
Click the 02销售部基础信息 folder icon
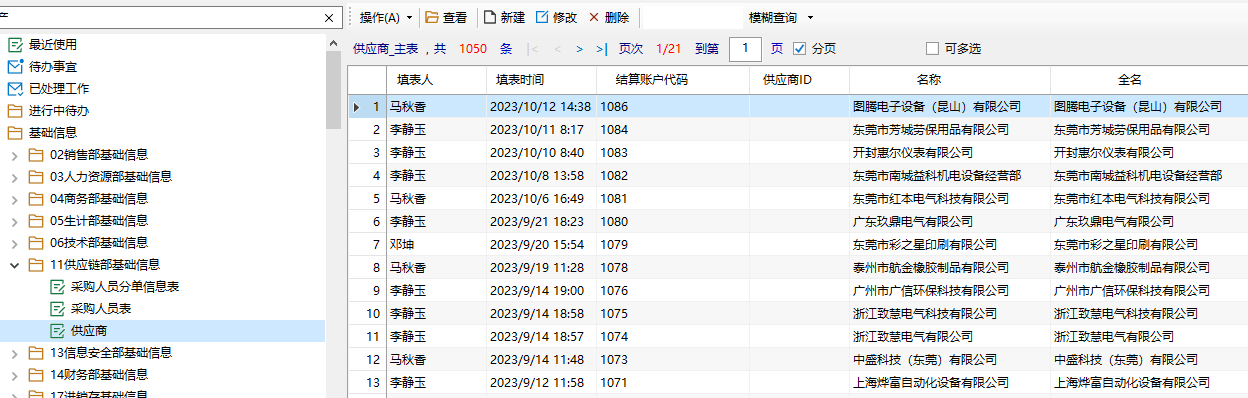point(37,155)
